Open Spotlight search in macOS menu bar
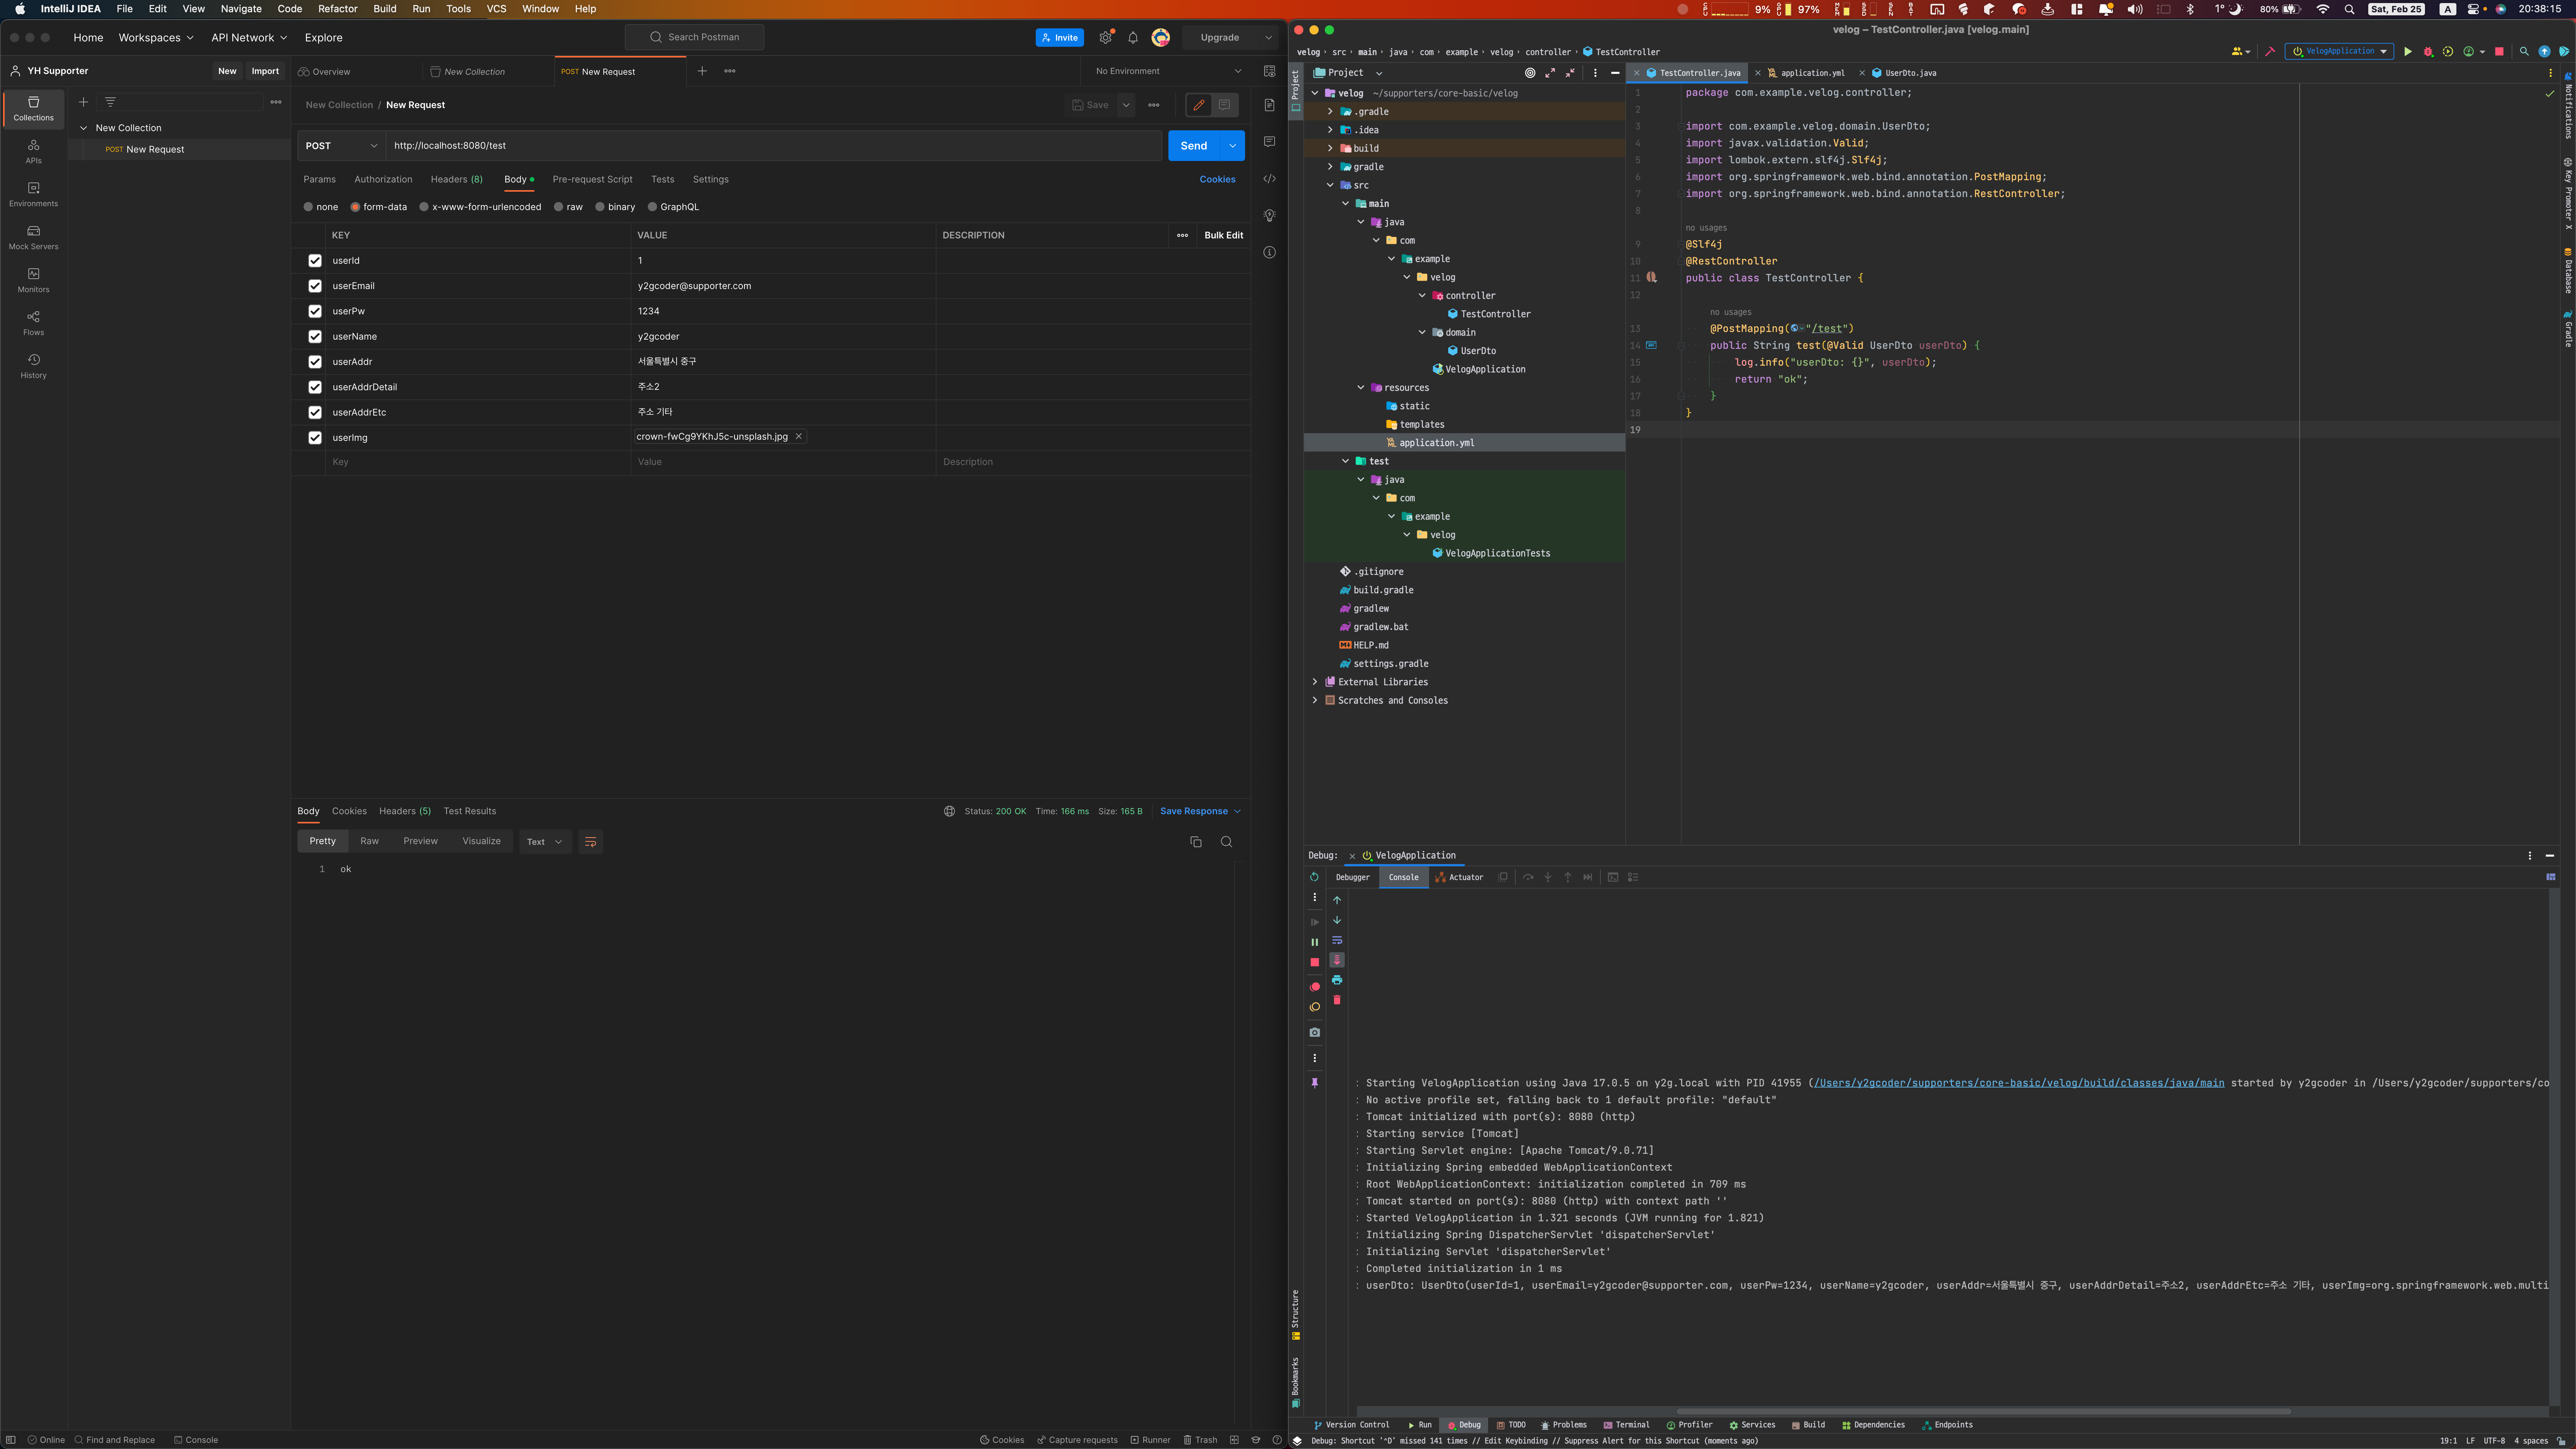 [x=2349, y=9]
